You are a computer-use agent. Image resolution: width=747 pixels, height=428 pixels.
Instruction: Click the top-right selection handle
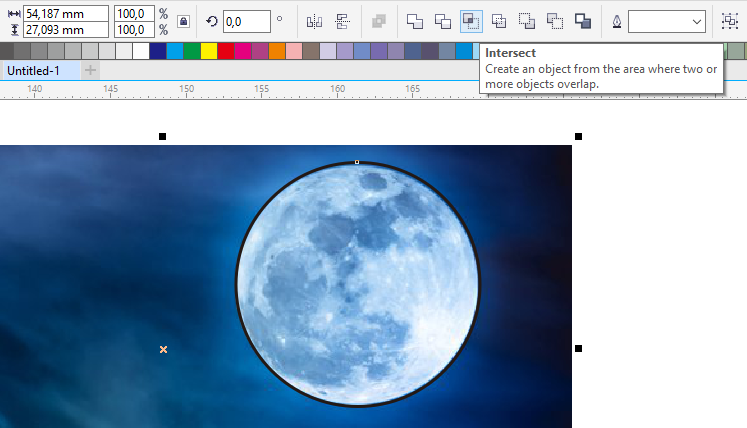(x=578, y=137)
